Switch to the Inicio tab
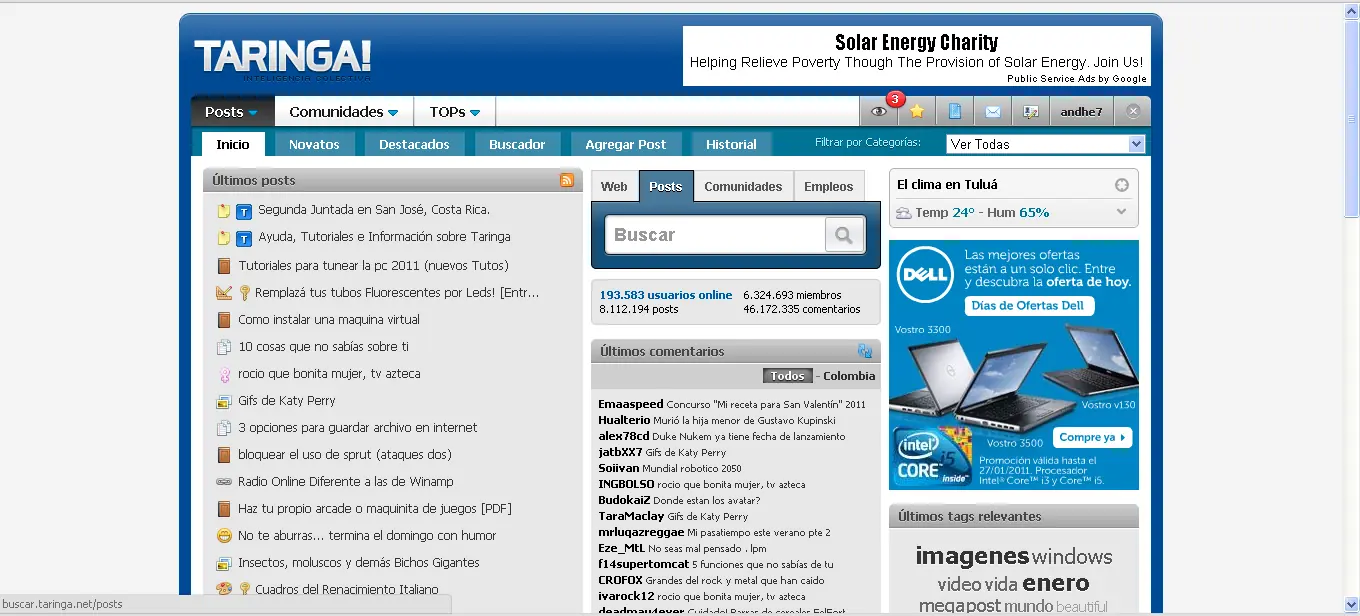 (x=233, y=144)
